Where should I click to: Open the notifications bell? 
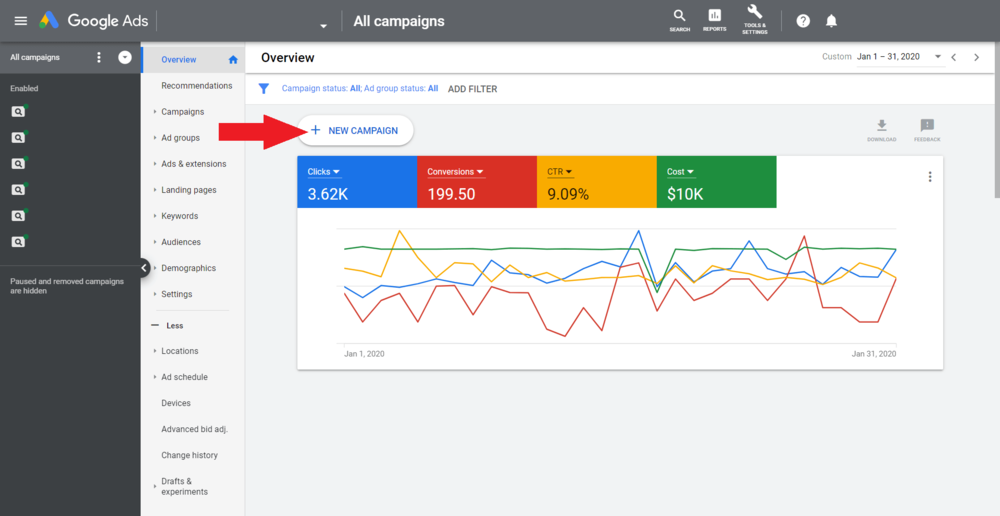click(x=831, y=21)
